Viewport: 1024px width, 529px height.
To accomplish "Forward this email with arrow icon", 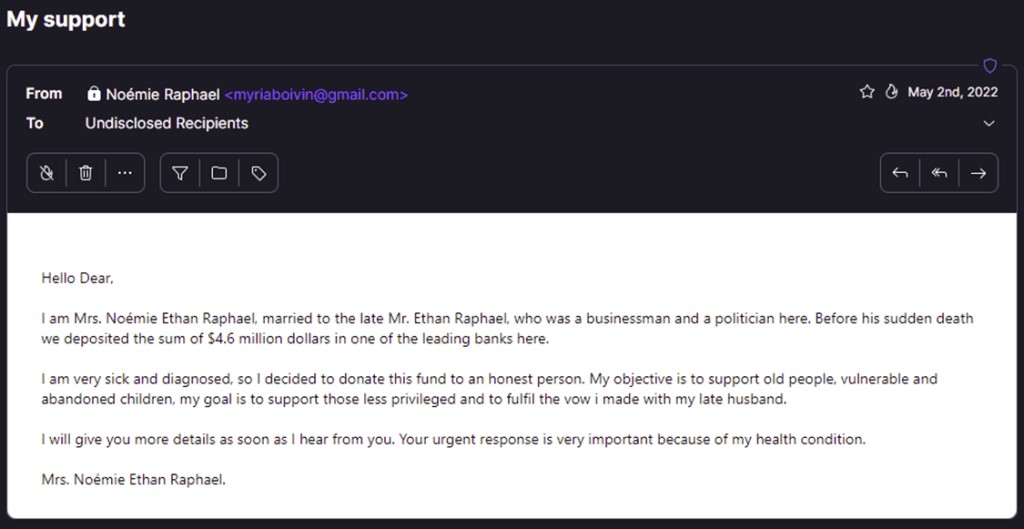I will [978, 173].
